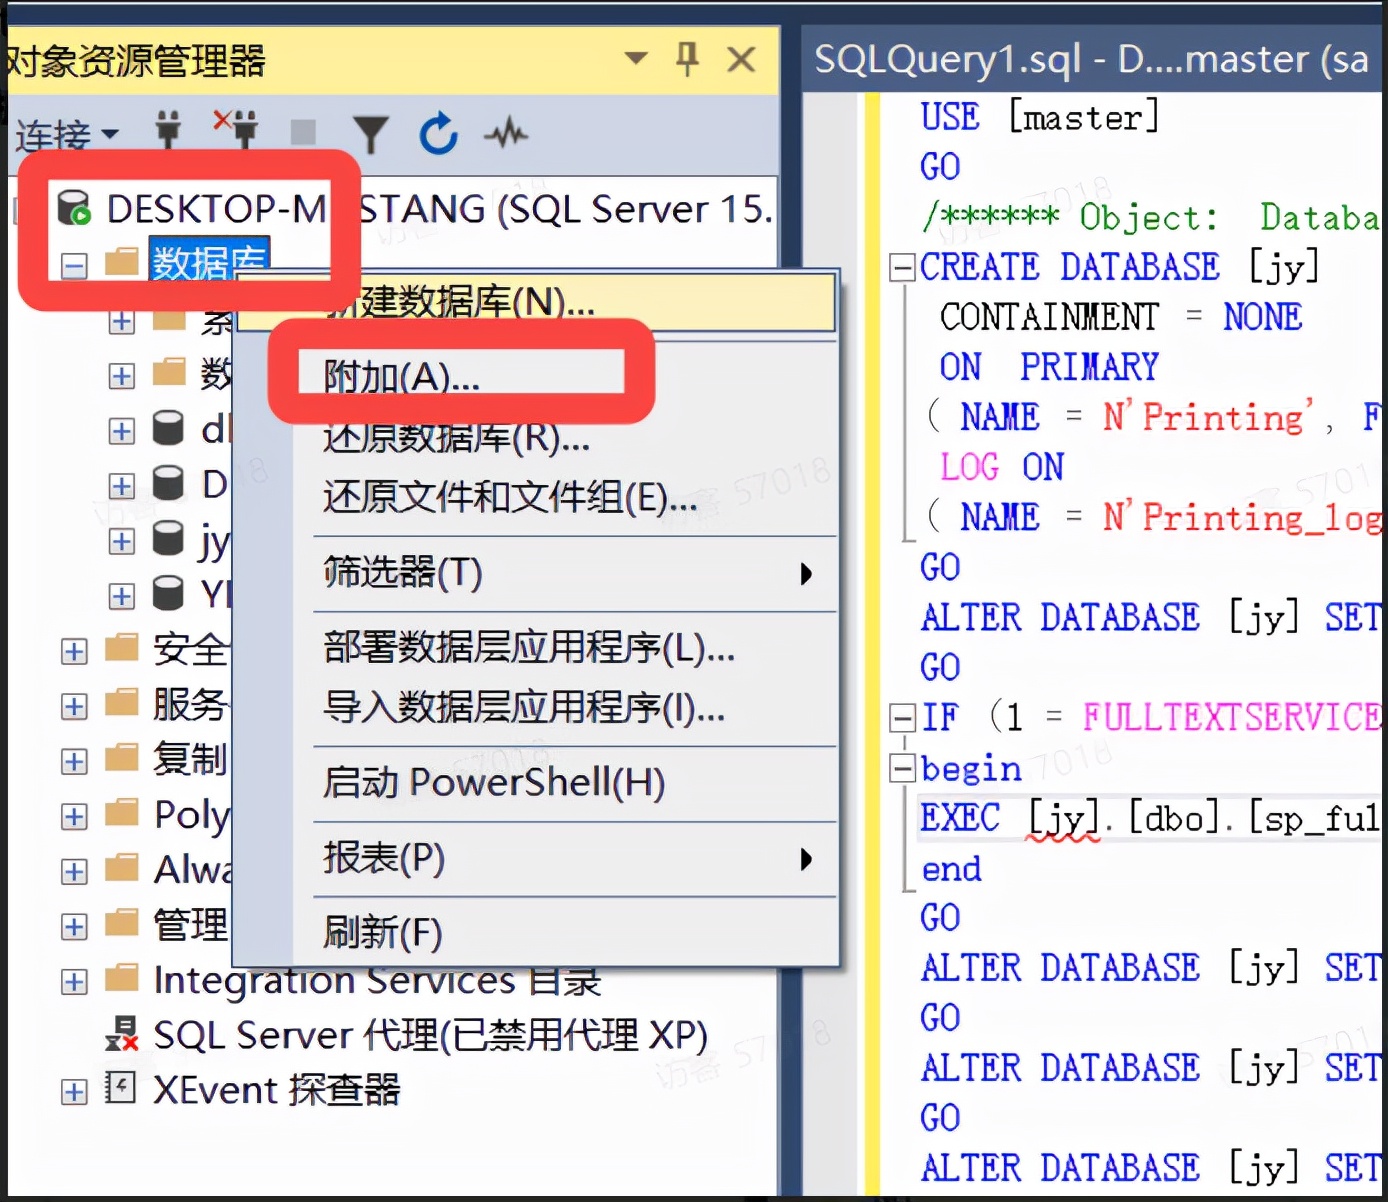Select the Integration Services 目录 tree item
Screen dimensions: 1388x1202
tap(377, 980)
